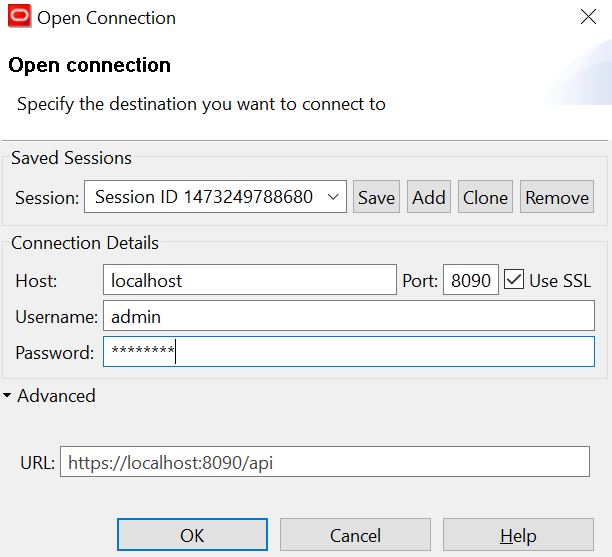Cancel the connection dialog
This screenshot has width=612, height=557.
click(355, 535)
